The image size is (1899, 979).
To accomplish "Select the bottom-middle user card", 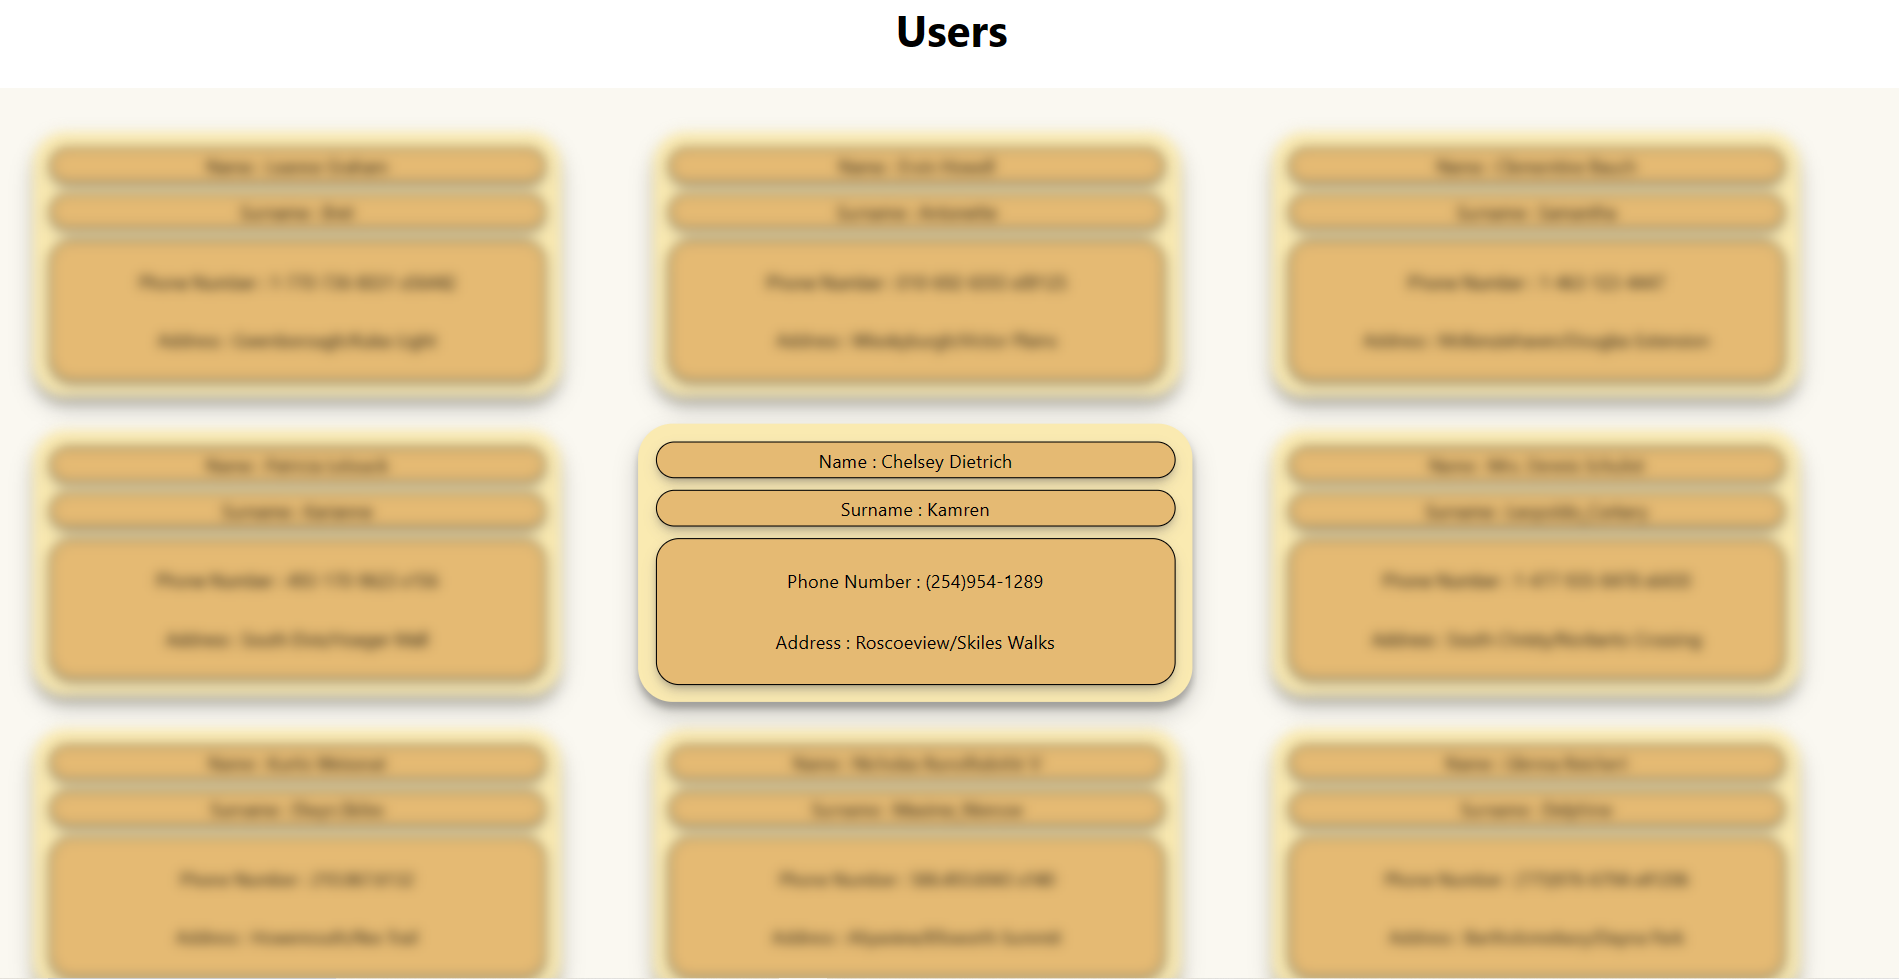I will pyautogui.click(x=915, y=860).
